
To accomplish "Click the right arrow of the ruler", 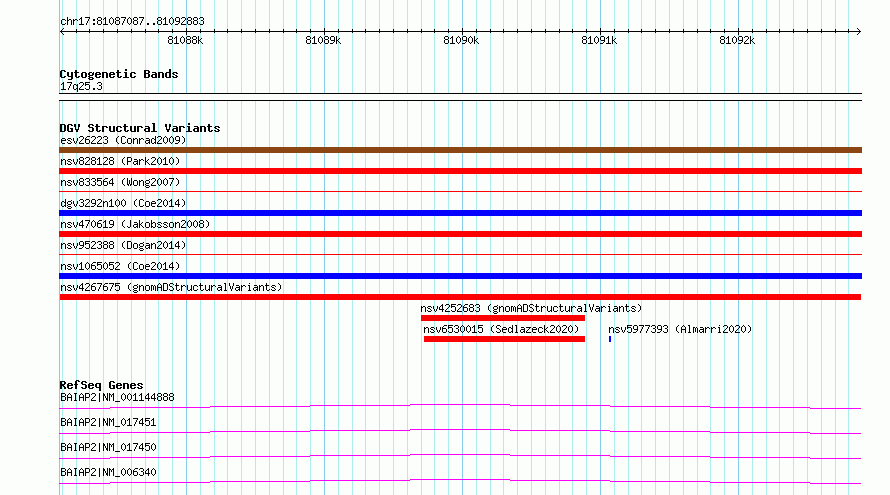I will [x=858, y=31].
